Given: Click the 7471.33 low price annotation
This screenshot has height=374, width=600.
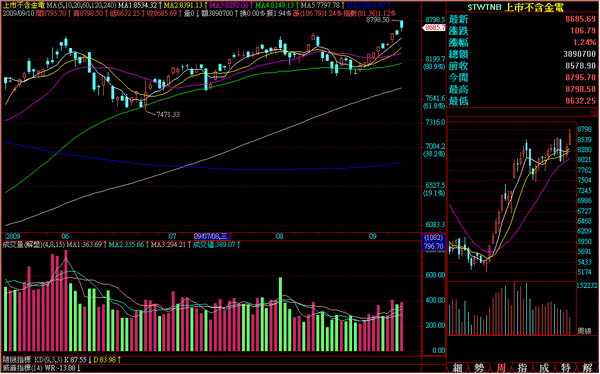Looking at the screenshot, I should 168,114.
